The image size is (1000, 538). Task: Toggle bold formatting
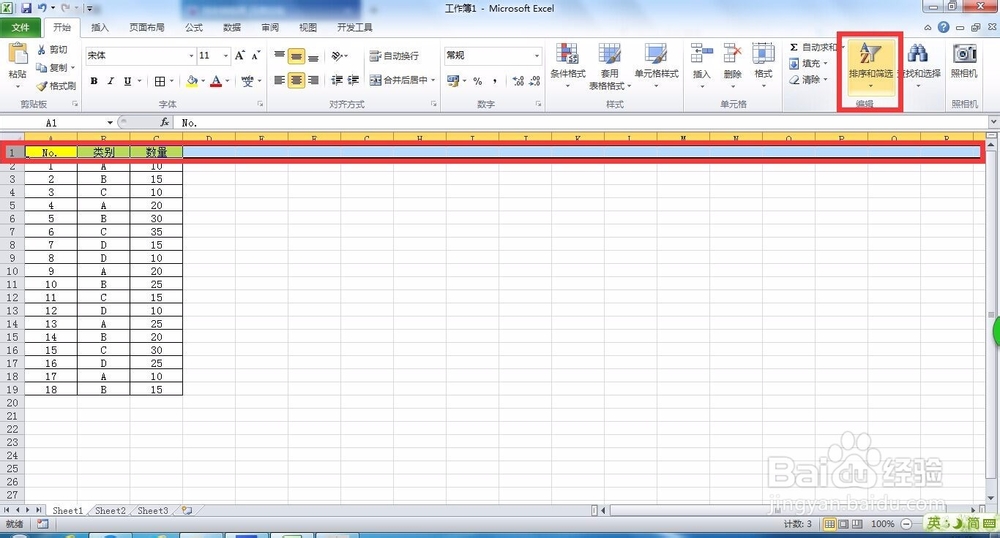point(94,81)
